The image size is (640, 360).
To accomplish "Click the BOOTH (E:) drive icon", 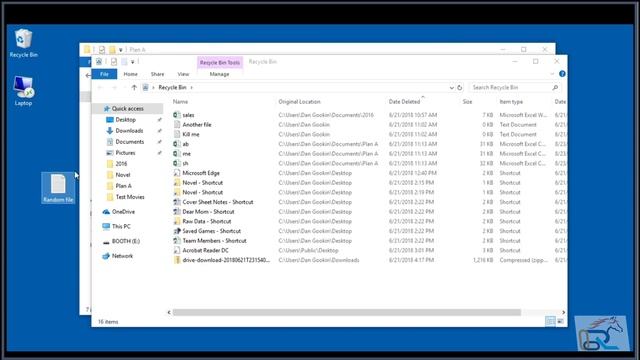I will click(x=106, y=242).
